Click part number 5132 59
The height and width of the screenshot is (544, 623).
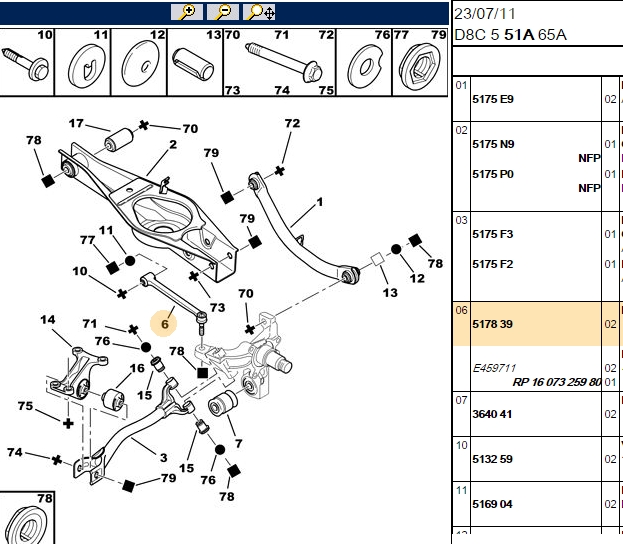(x=492, y=459)
